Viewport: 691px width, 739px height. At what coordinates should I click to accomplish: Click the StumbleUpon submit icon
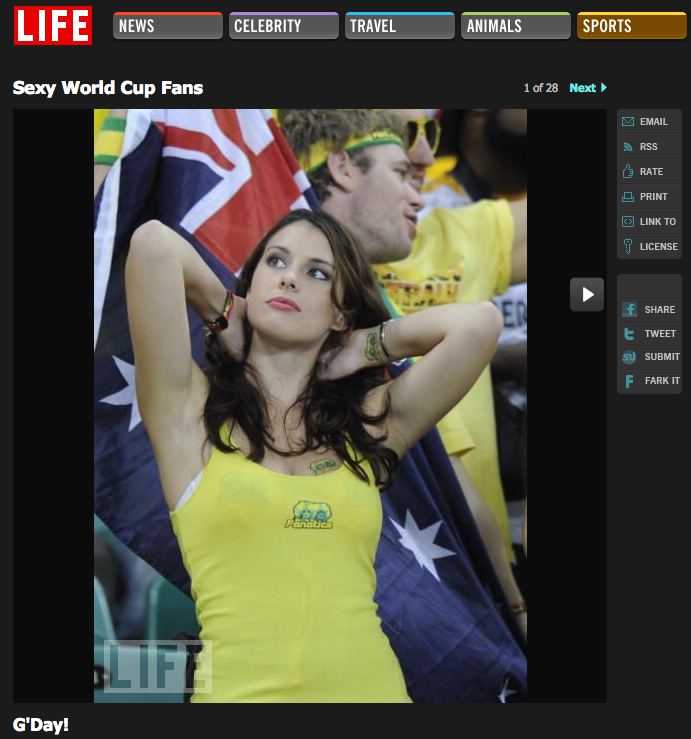[629, 357]
